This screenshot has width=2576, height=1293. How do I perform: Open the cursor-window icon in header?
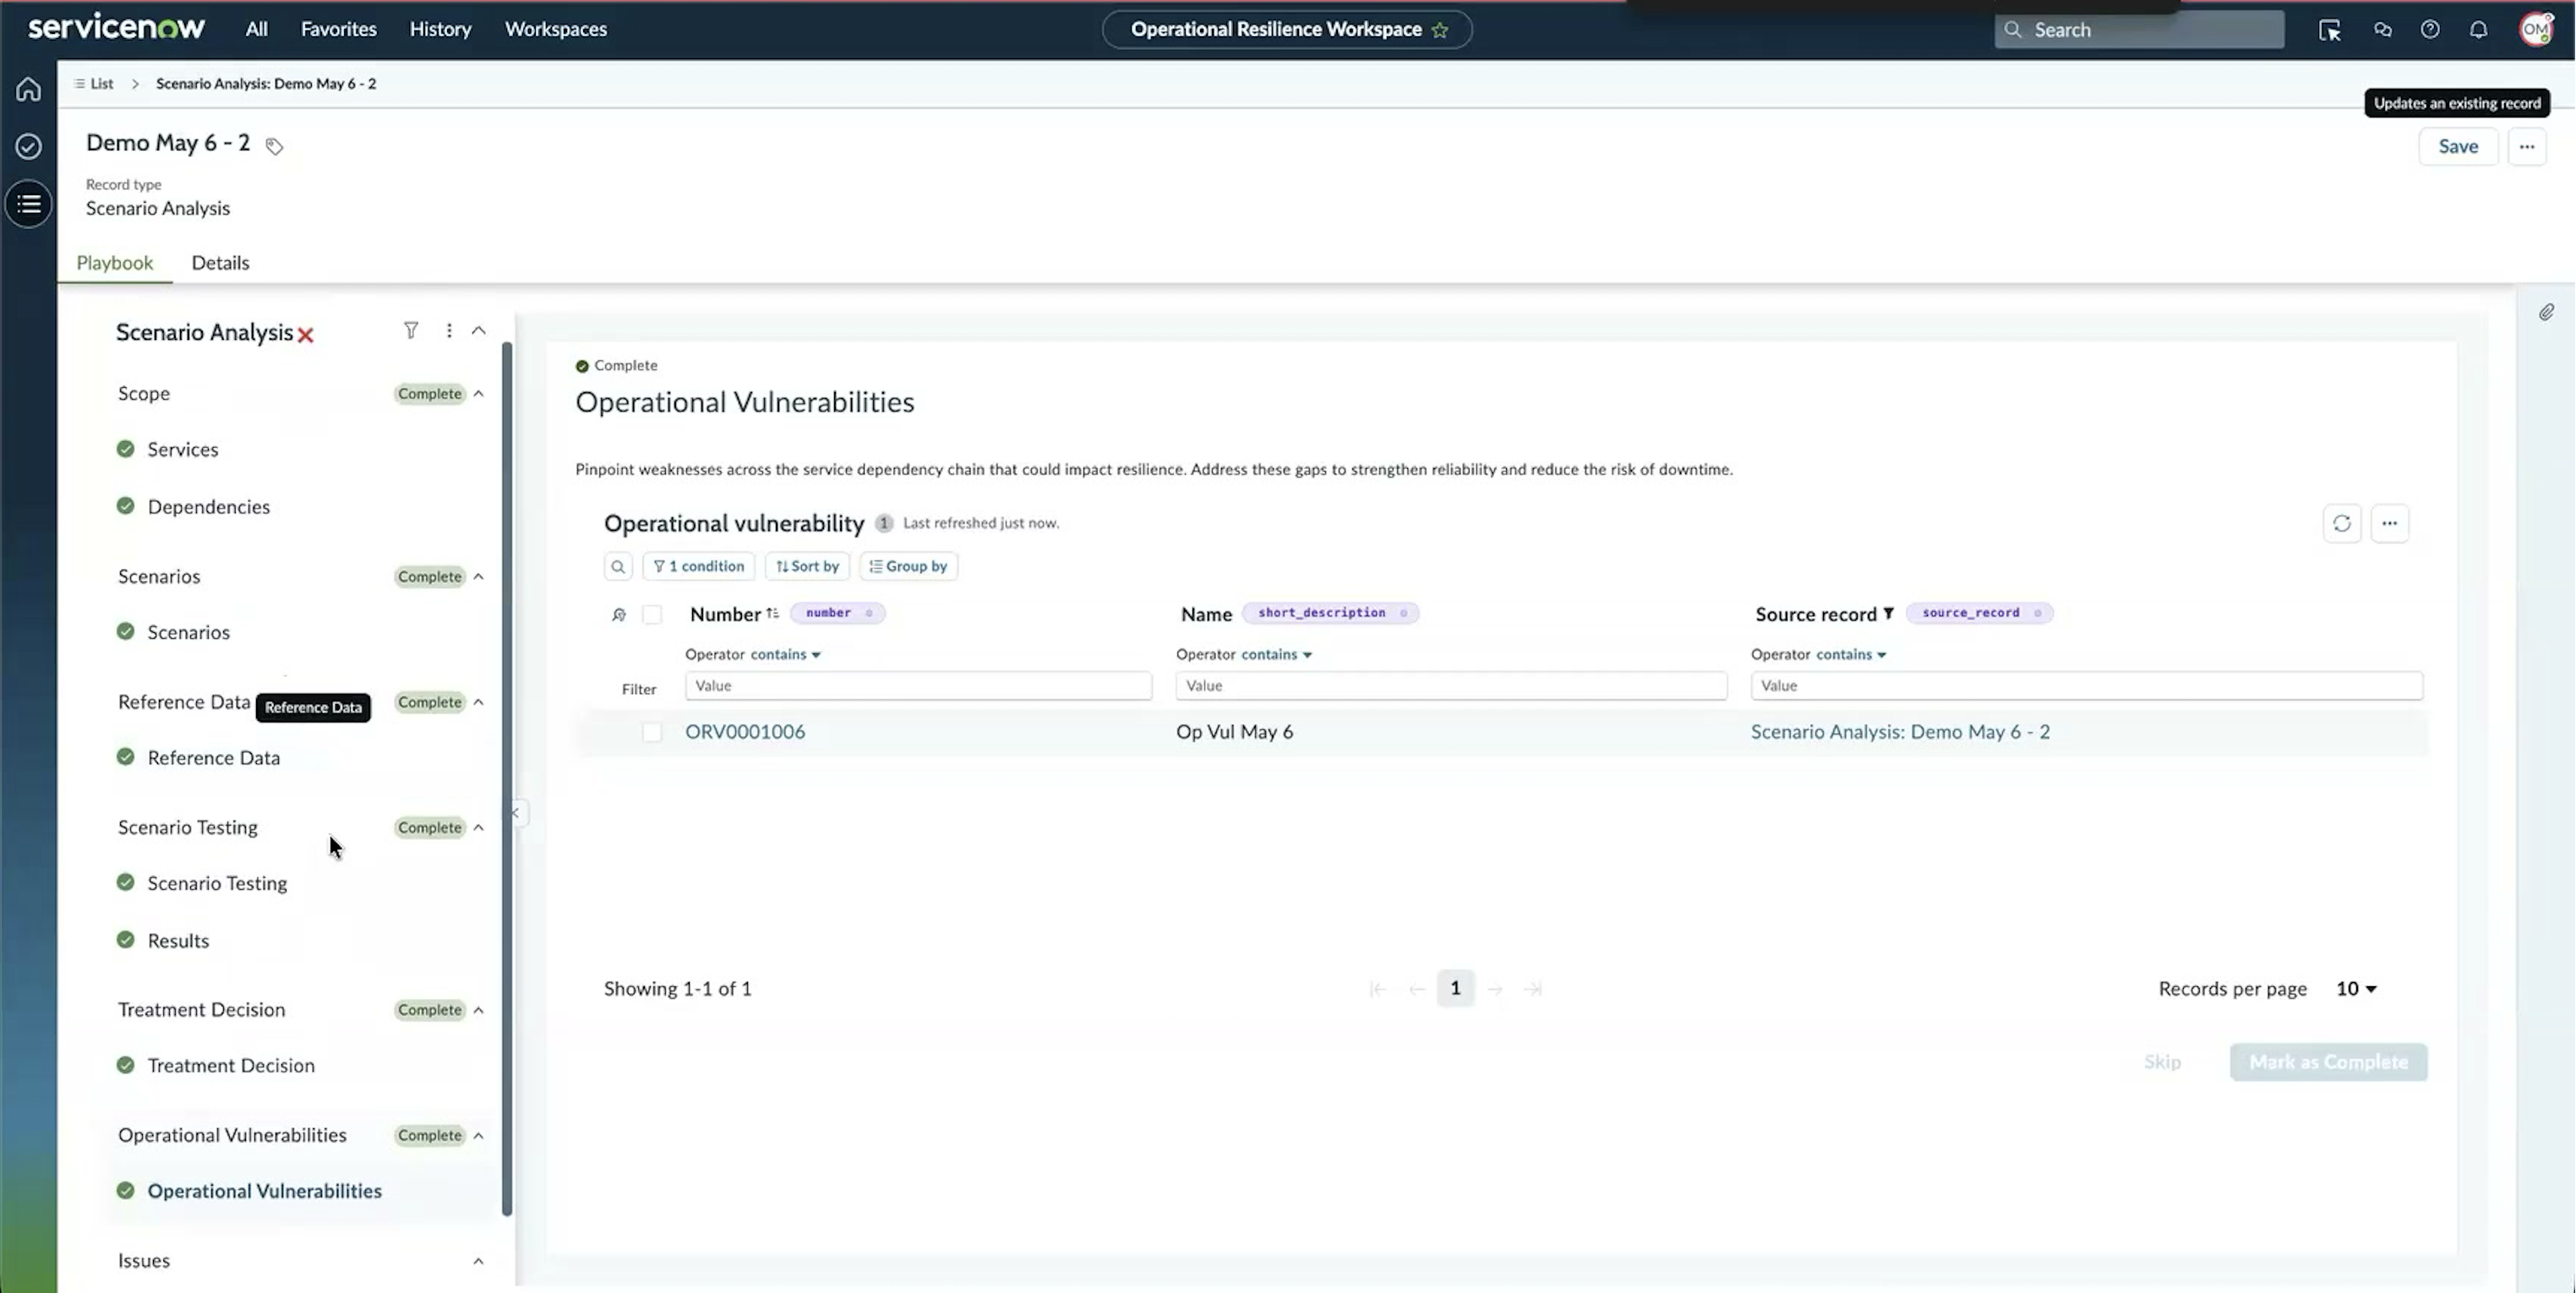(2329, 30)
